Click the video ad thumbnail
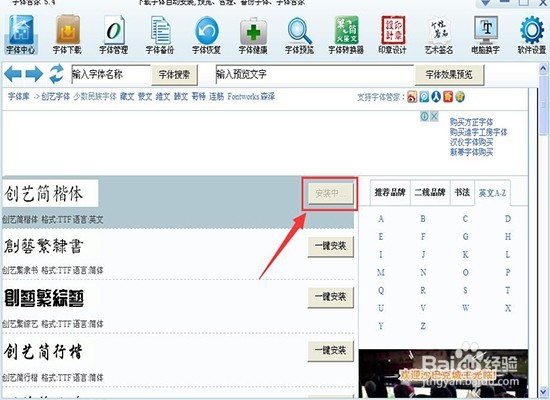Image resolution: width=550 pixels, height=400 pixels. 443,374
